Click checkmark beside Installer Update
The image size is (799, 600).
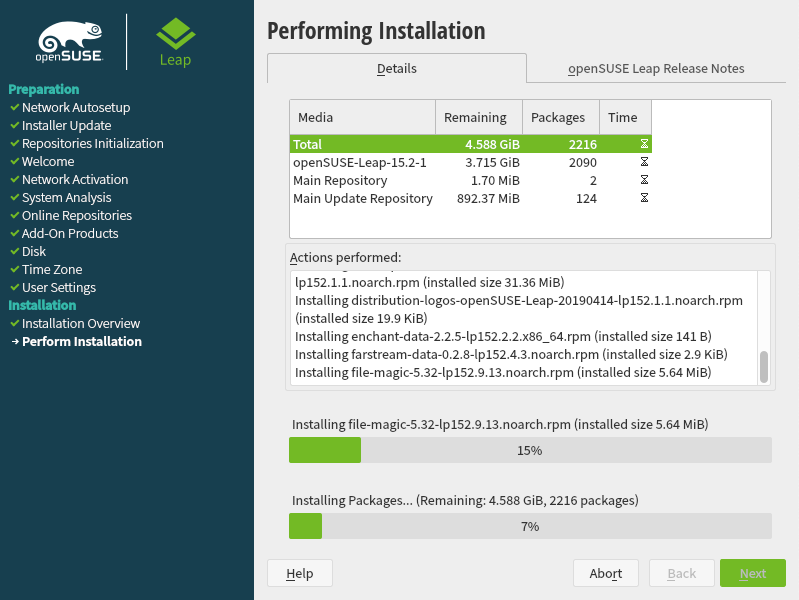click(x=15, y=125)
